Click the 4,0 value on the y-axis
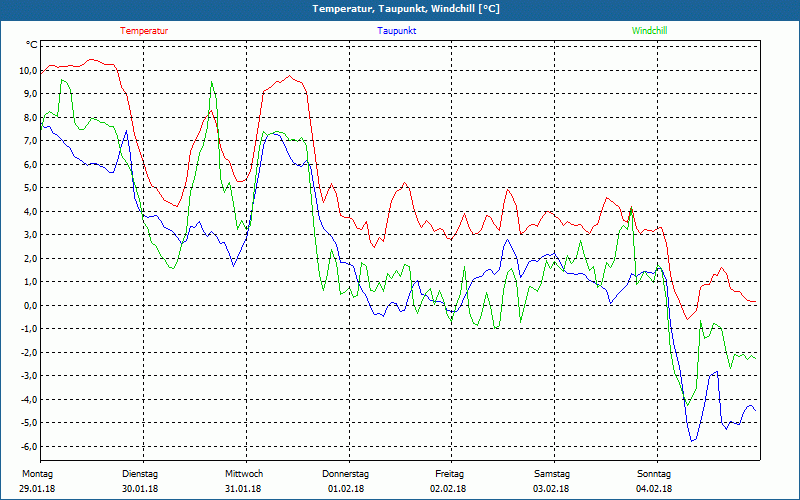The height and width of the screenshot is (500, 800). [x=30, y=211]
